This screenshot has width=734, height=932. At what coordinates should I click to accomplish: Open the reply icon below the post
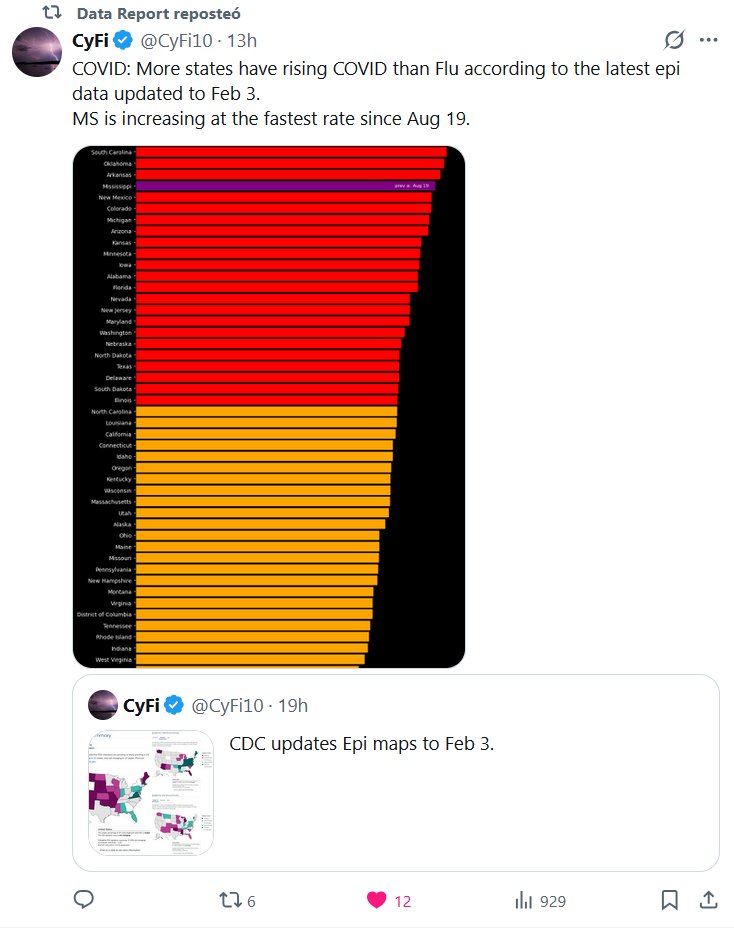coord(84,900)
